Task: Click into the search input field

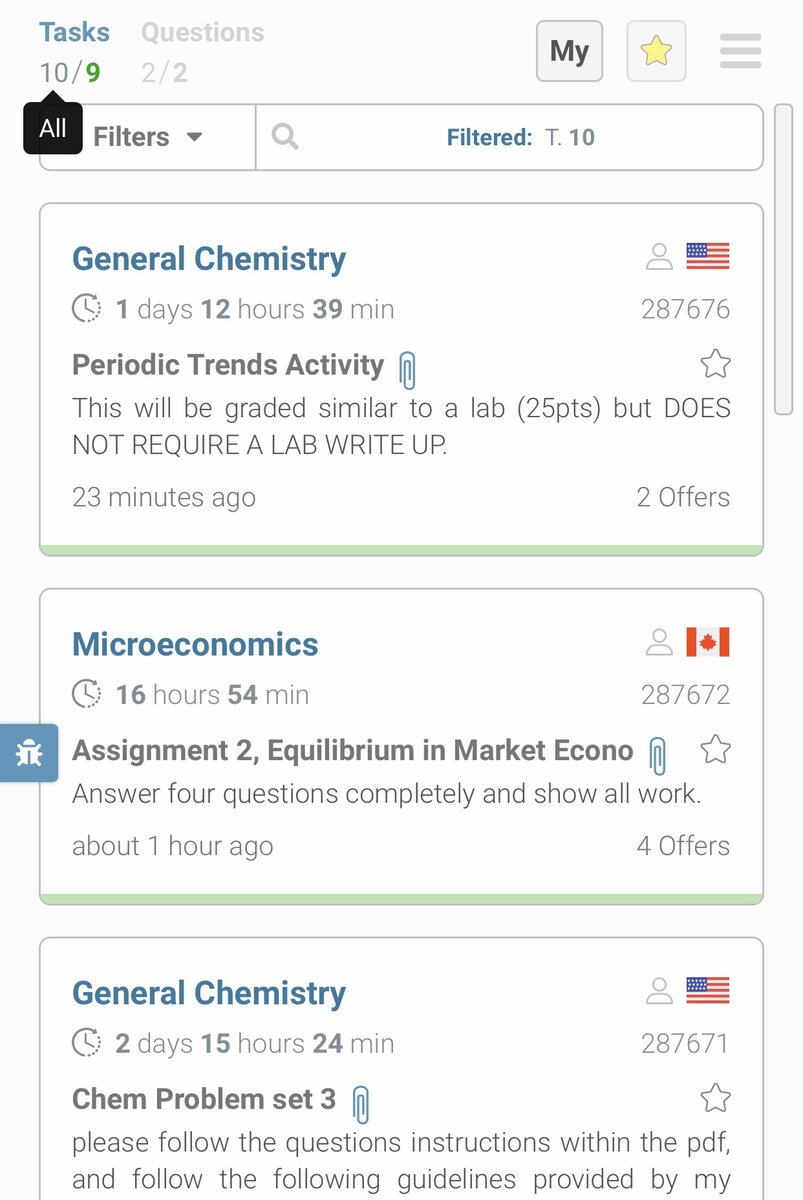Action: coord(510,137)
